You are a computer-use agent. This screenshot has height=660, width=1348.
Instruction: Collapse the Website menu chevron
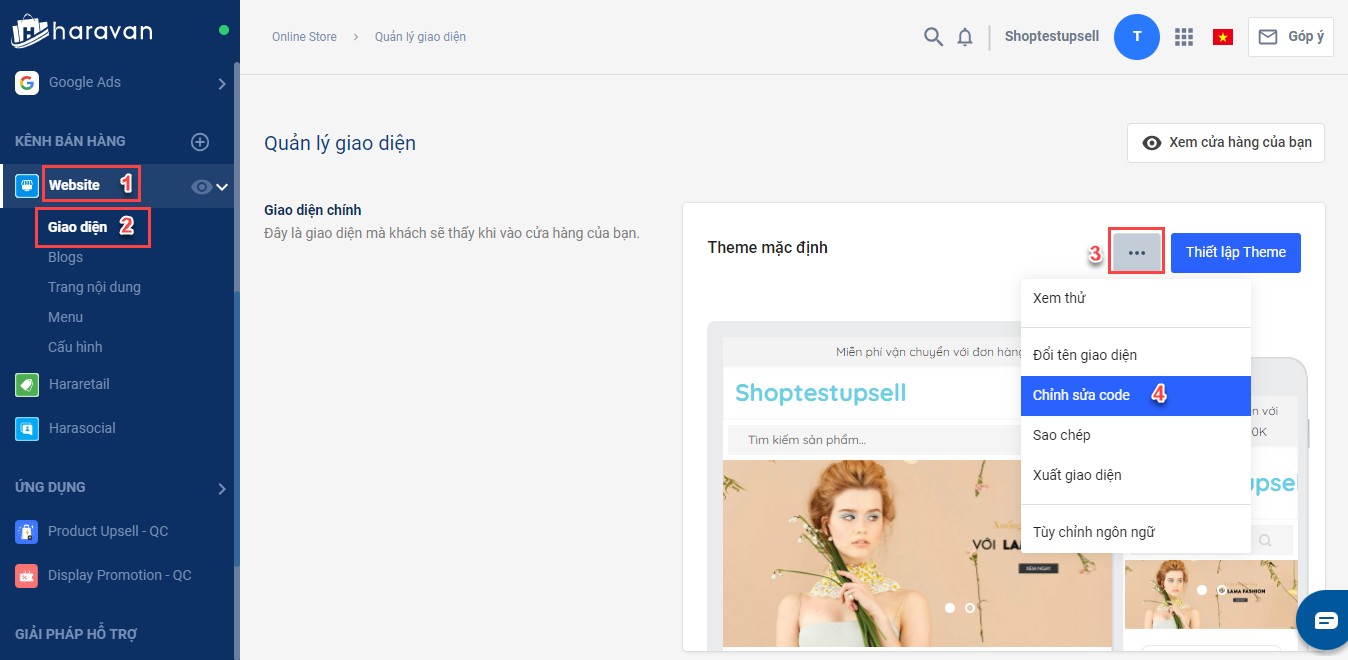[222, 186]
